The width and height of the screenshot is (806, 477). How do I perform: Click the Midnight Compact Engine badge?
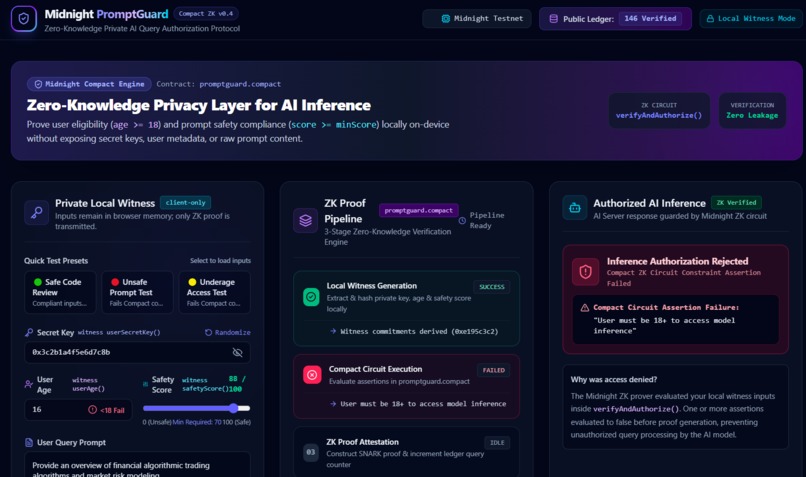click(x=89, y=84)
